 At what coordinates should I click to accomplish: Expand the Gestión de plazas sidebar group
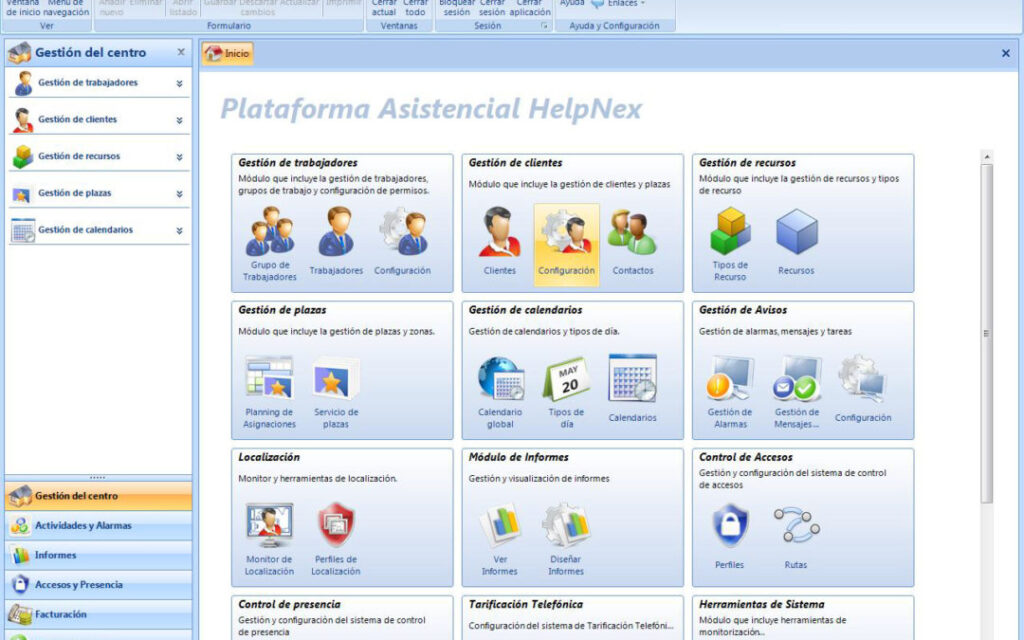pyautogui.click(x=179, y=194)
